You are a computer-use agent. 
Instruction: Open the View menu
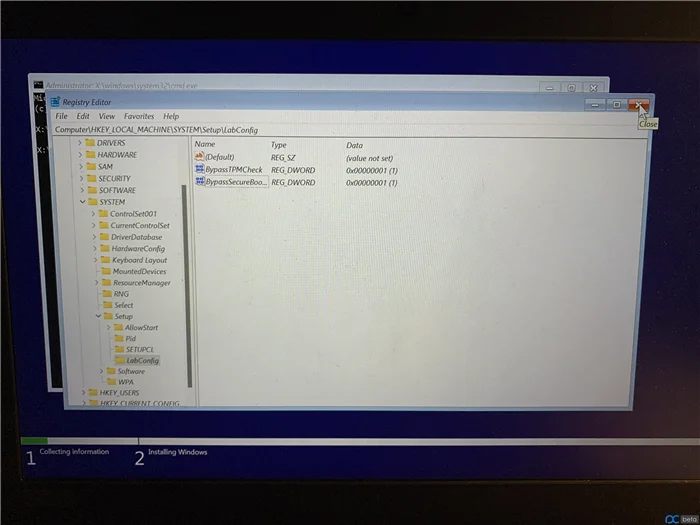(106, 116)
